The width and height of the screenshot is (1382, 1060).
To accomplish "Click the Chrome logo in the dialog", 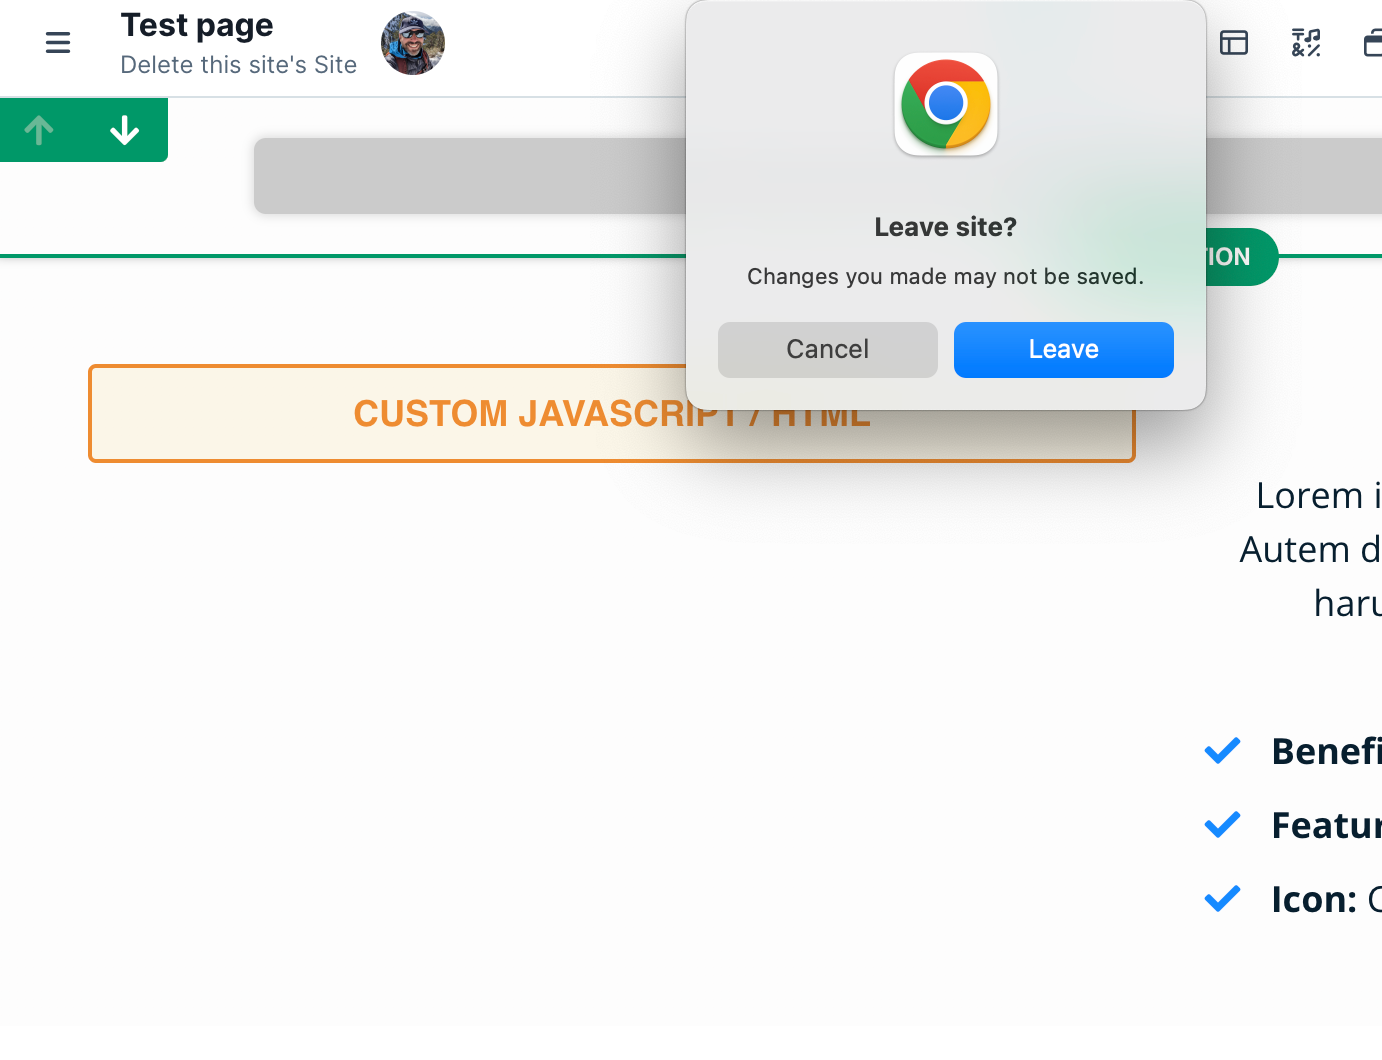I will click(946, 104).
